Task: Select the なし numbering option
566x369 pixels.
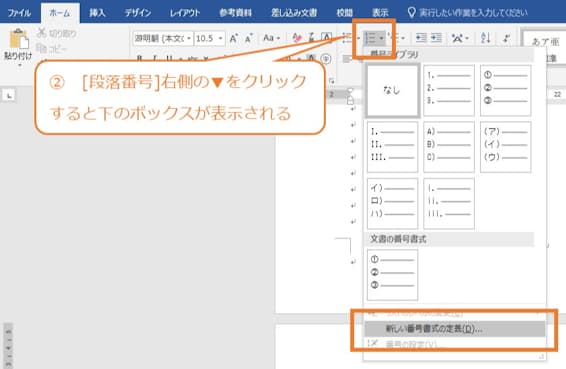Action: pyautogui.click(x=392, y=90)
